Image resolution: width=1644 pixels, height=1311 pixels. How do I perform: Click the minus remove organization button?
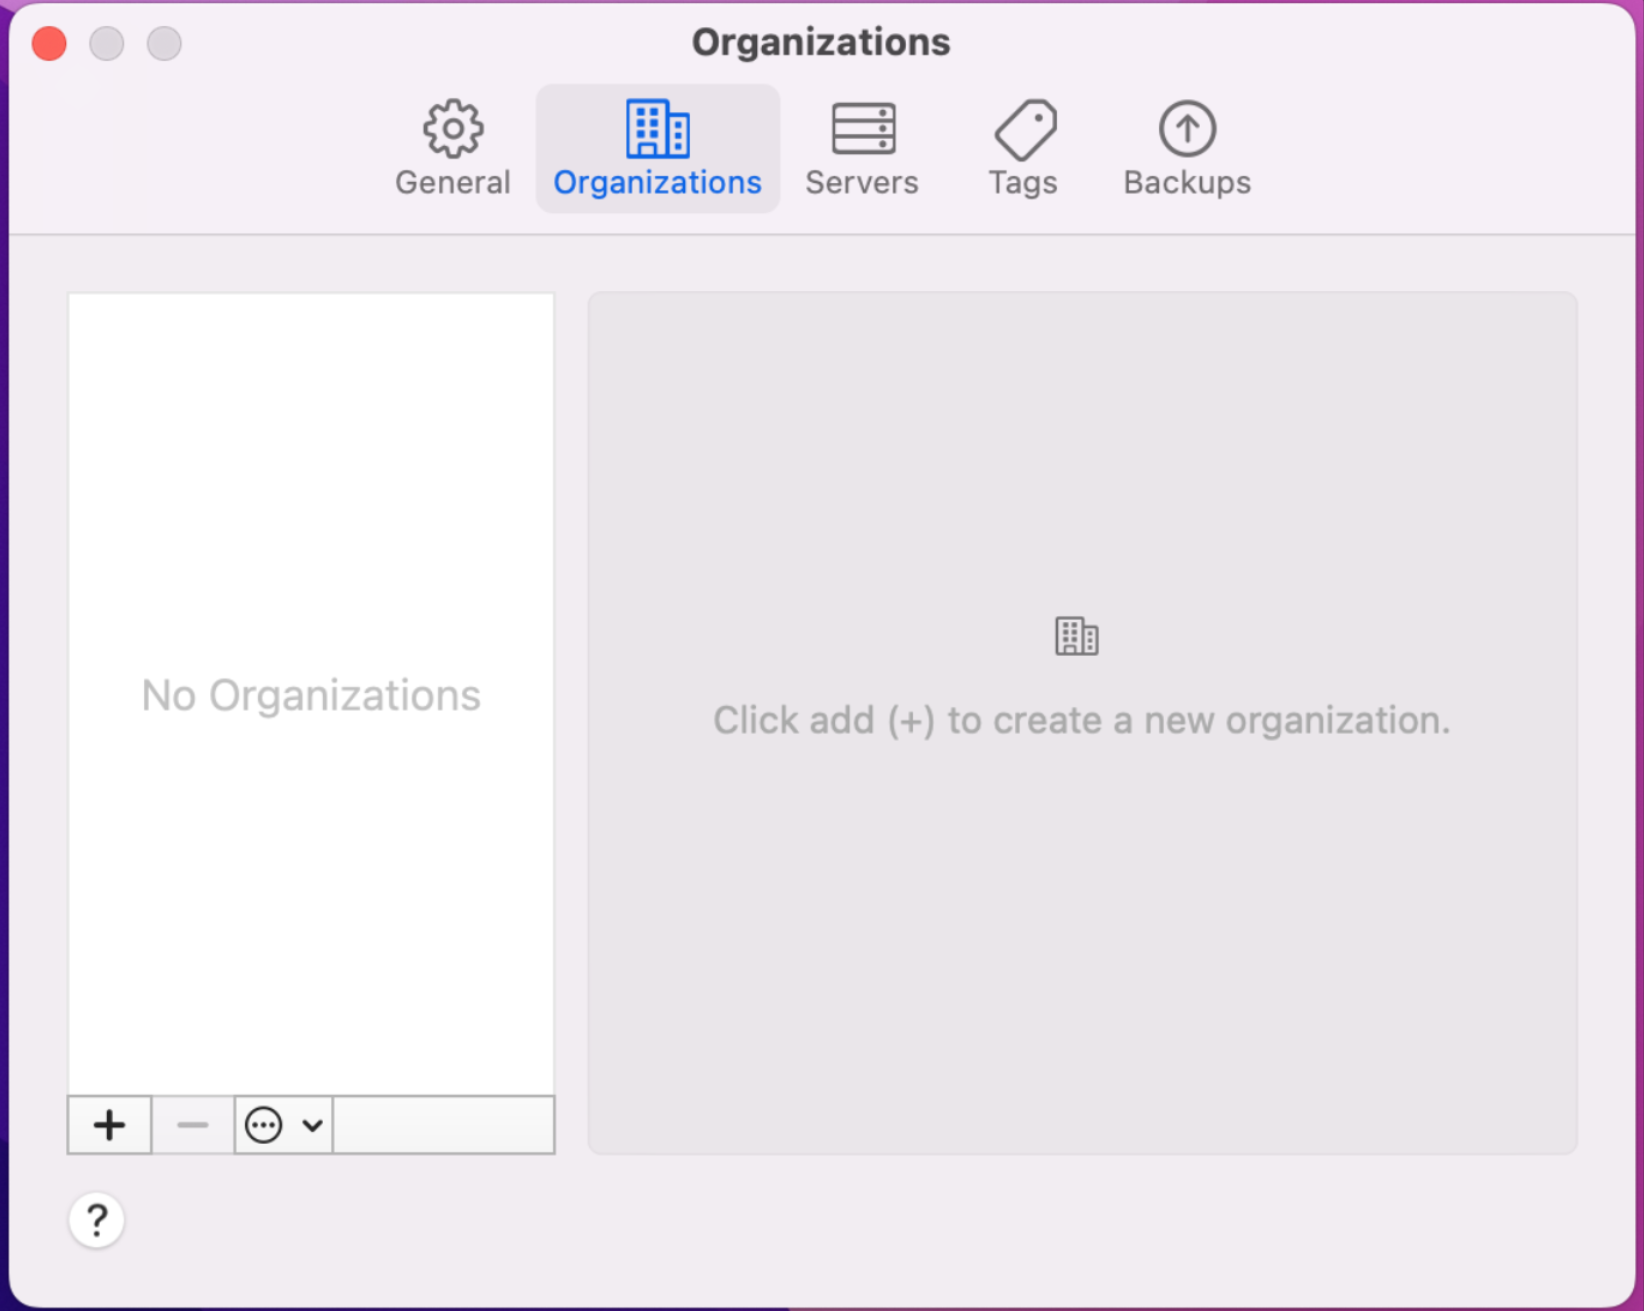click(192, 1125)
